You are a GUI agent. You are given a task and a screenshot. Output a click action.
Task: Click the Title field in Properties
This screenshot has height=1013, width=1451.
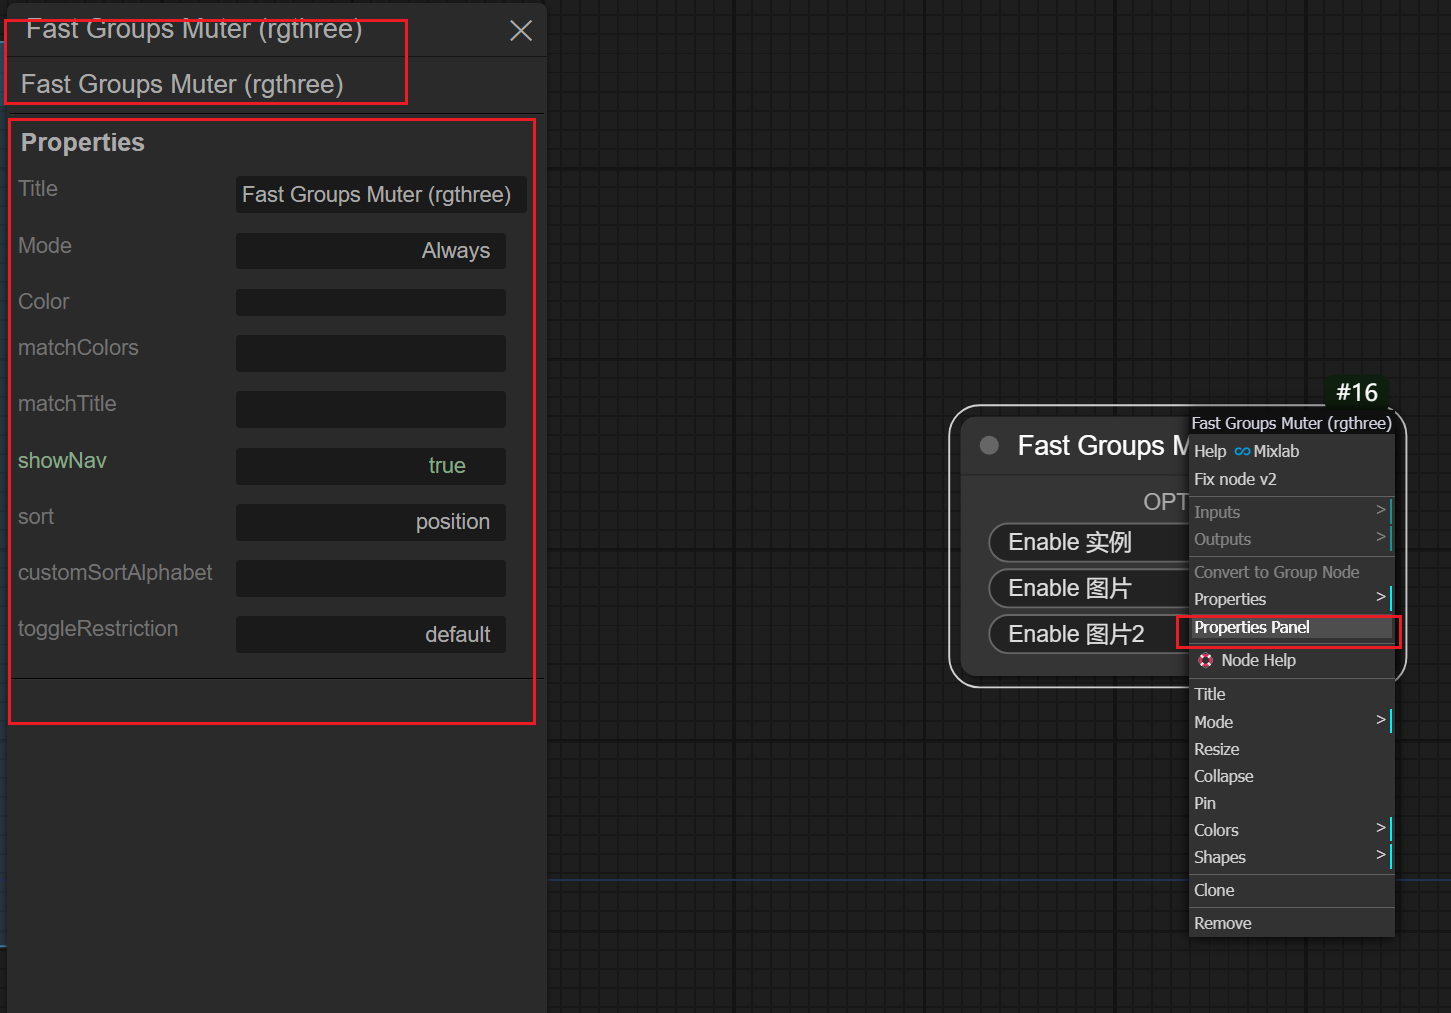pyautogui.click(x=380, y=195)
